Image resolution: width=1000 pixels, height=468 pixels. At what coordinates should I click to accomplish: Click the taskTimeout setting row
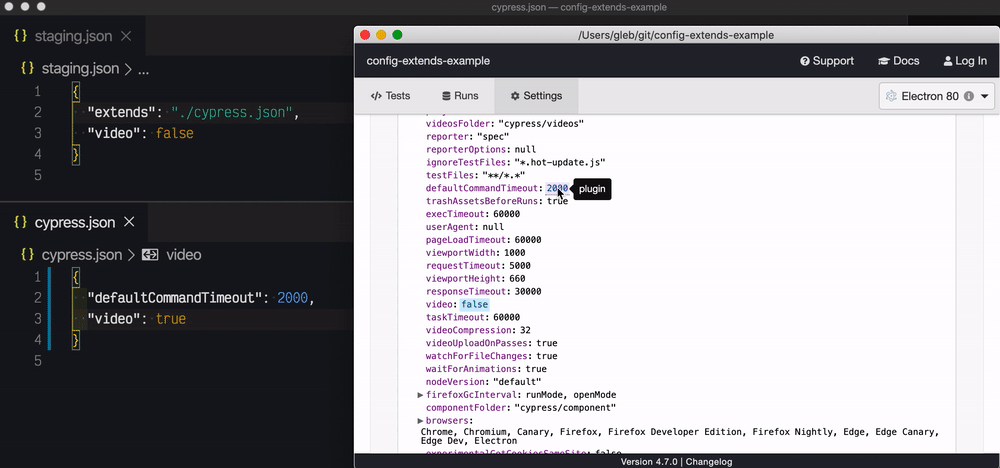click(x=473, y=317)
